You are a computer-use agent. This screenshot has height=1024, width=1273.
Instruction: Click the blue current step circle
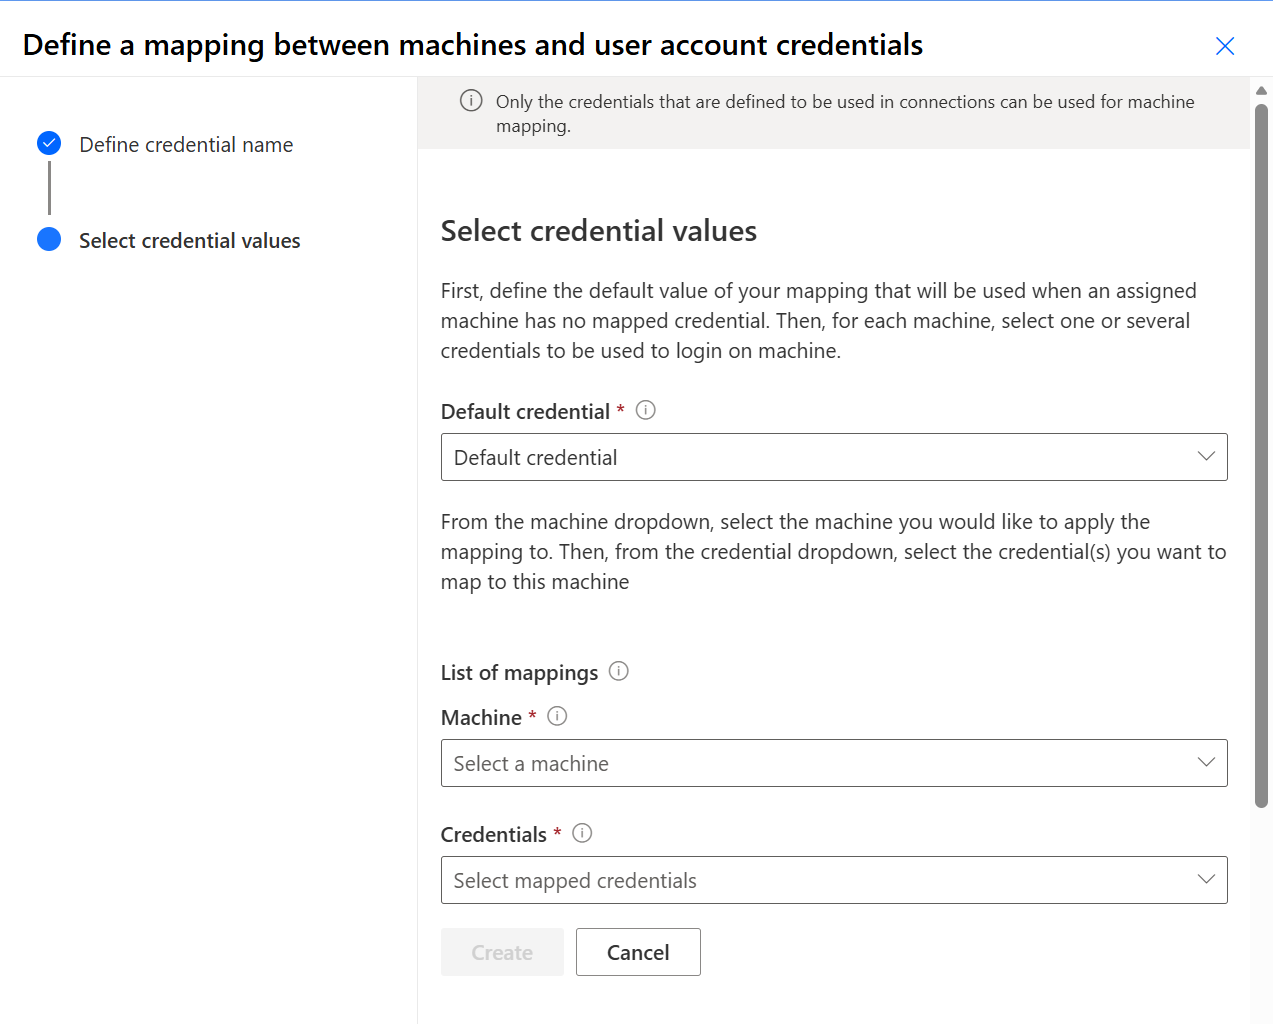click(49, 240)
